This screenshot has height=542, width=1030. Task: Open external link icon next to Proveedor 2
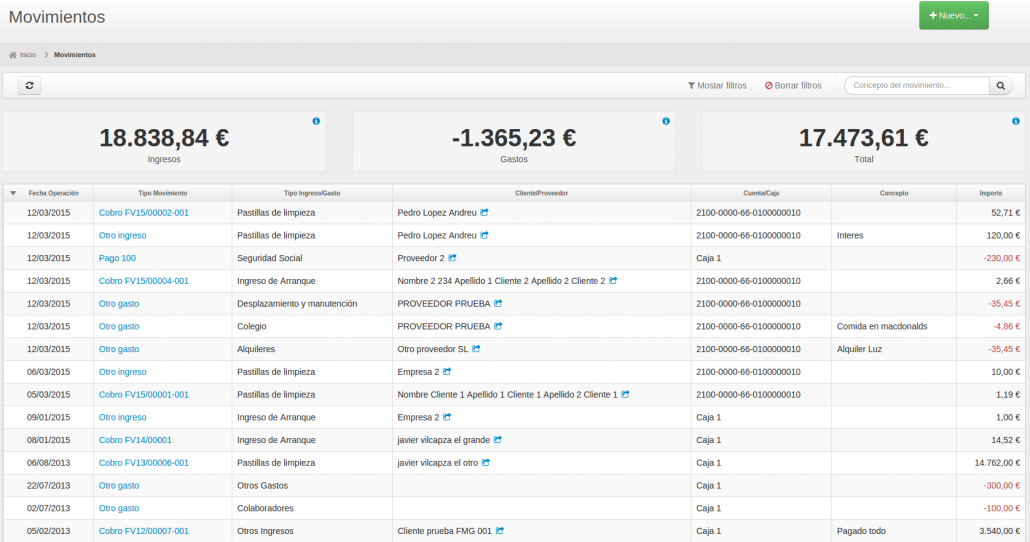click(x=452, y=258)
